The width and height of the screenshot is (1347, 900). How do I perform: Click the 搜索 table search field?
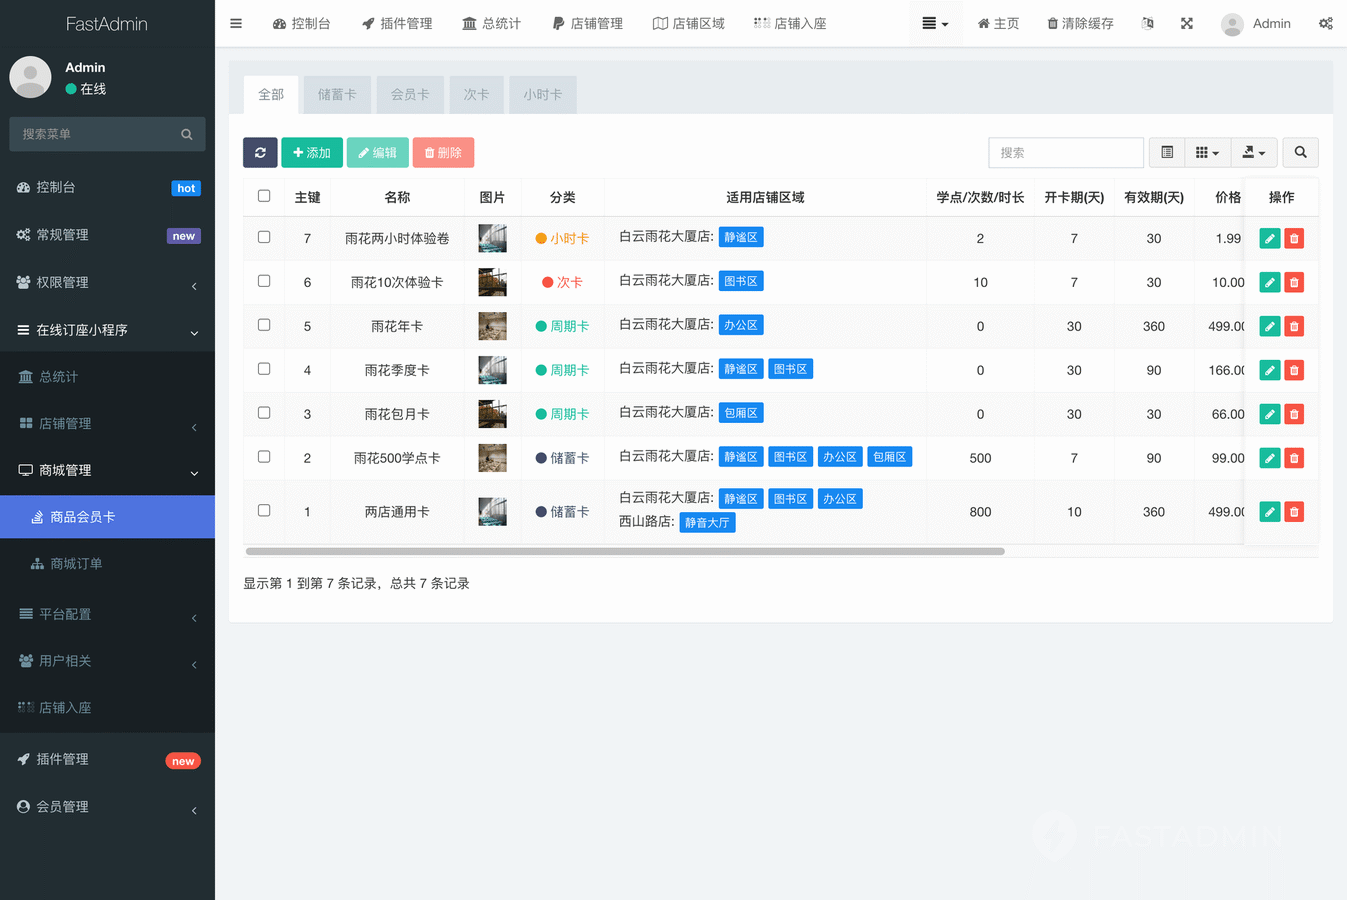[1065, 153]
